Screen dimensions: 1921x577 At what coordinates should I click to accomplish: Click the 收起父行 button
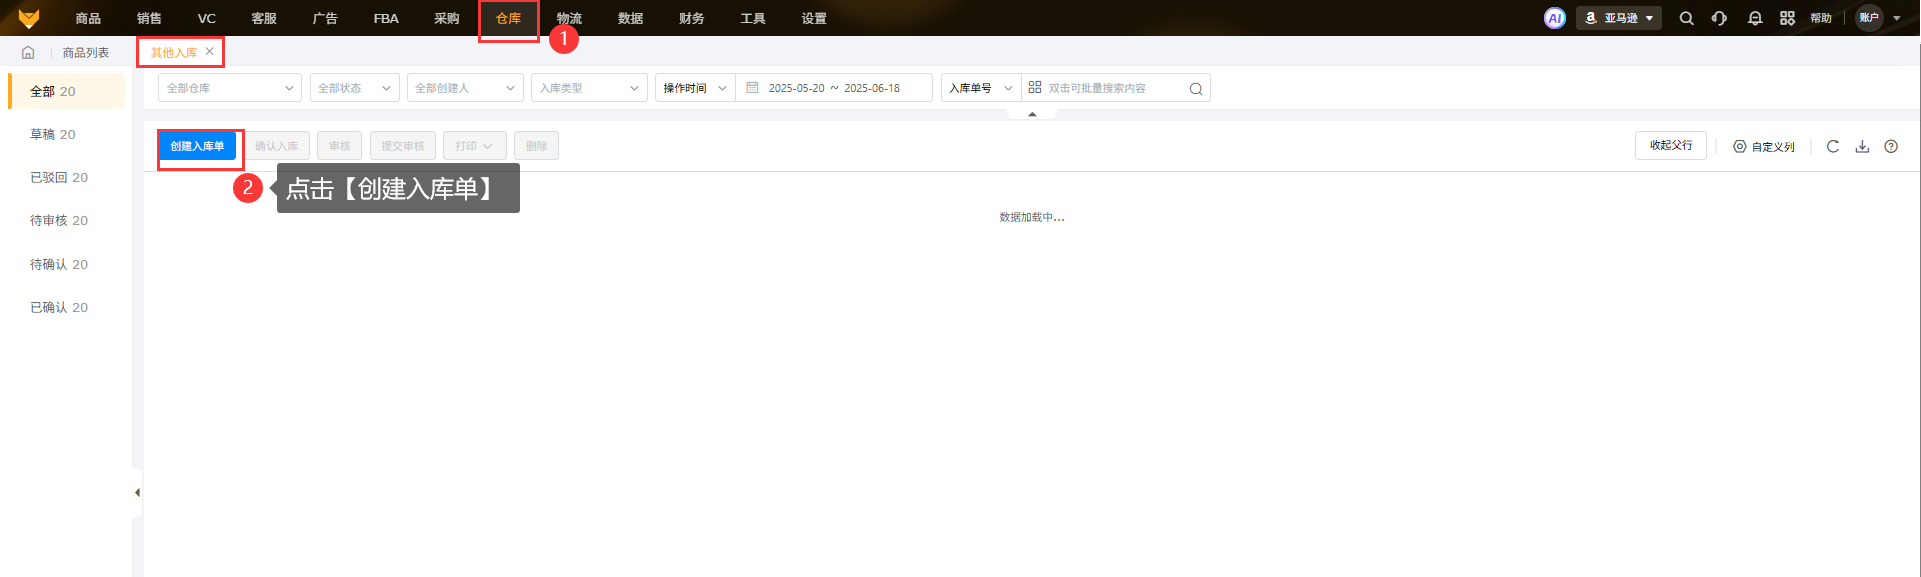point(1671,145)
